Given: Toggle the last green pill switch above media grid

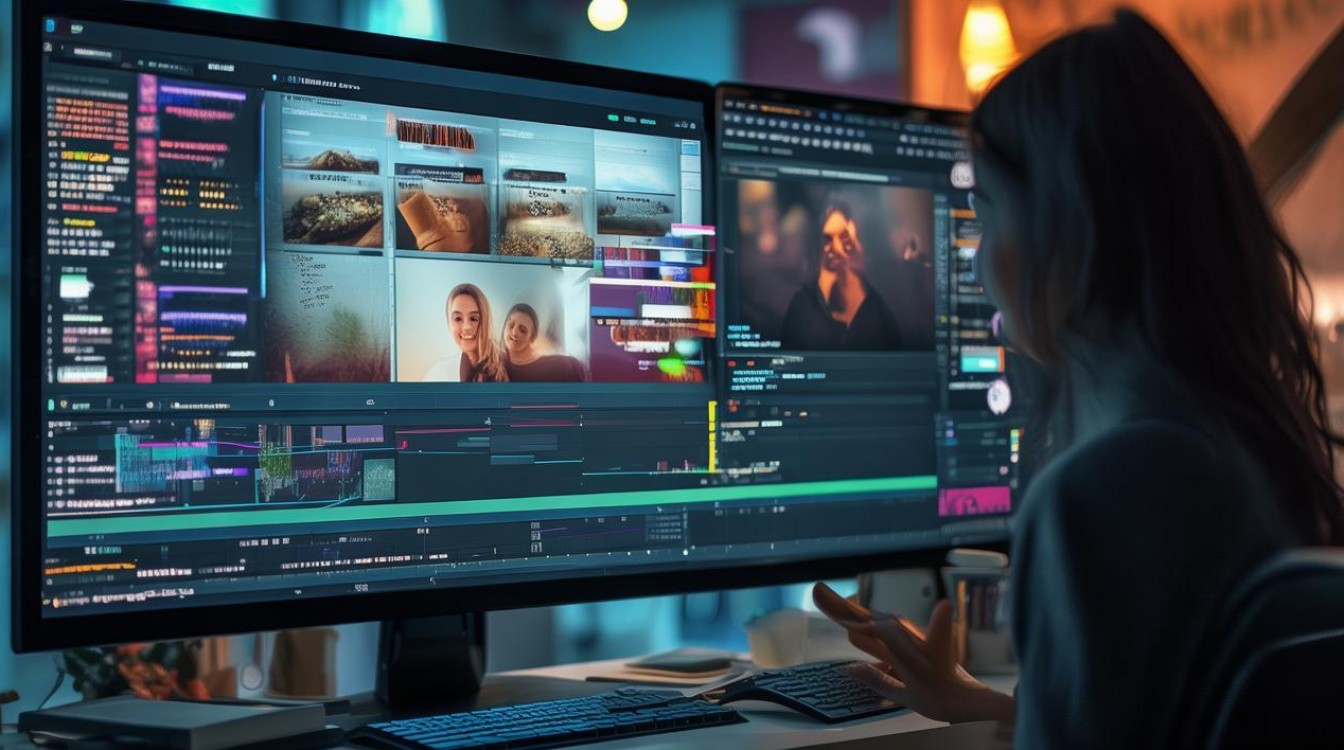Looking at the screenshot, I should (x=647, y=120).
